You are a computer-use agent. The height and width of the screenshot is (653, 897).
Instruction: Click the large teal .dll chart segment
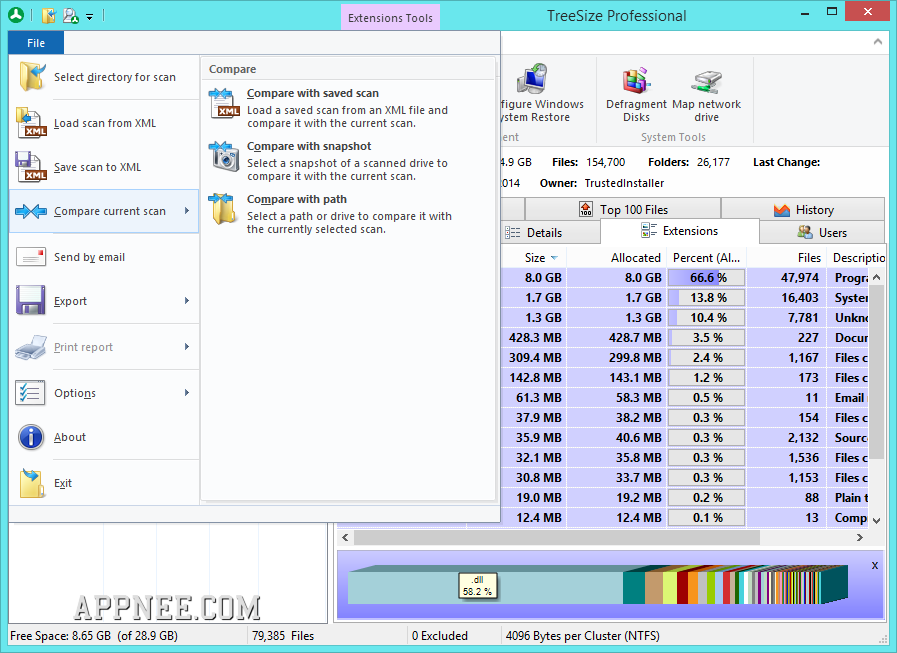(485, 586)
